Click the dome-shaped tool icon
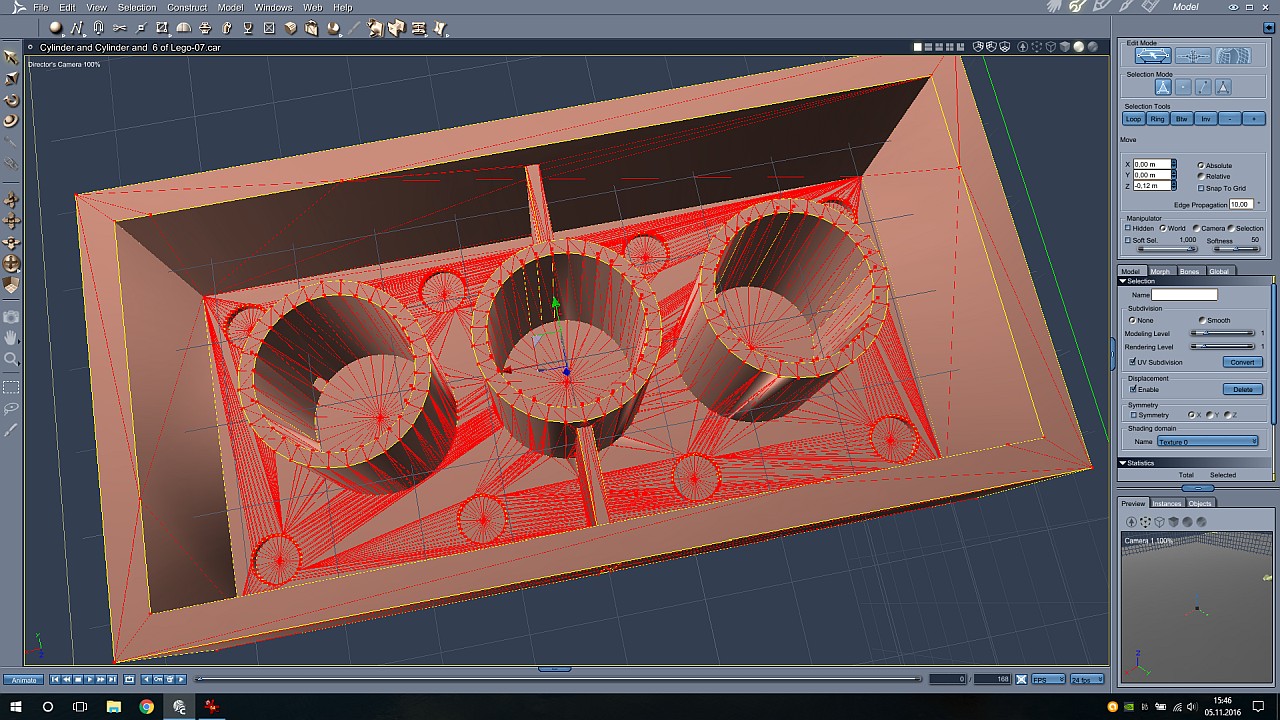 184,28
